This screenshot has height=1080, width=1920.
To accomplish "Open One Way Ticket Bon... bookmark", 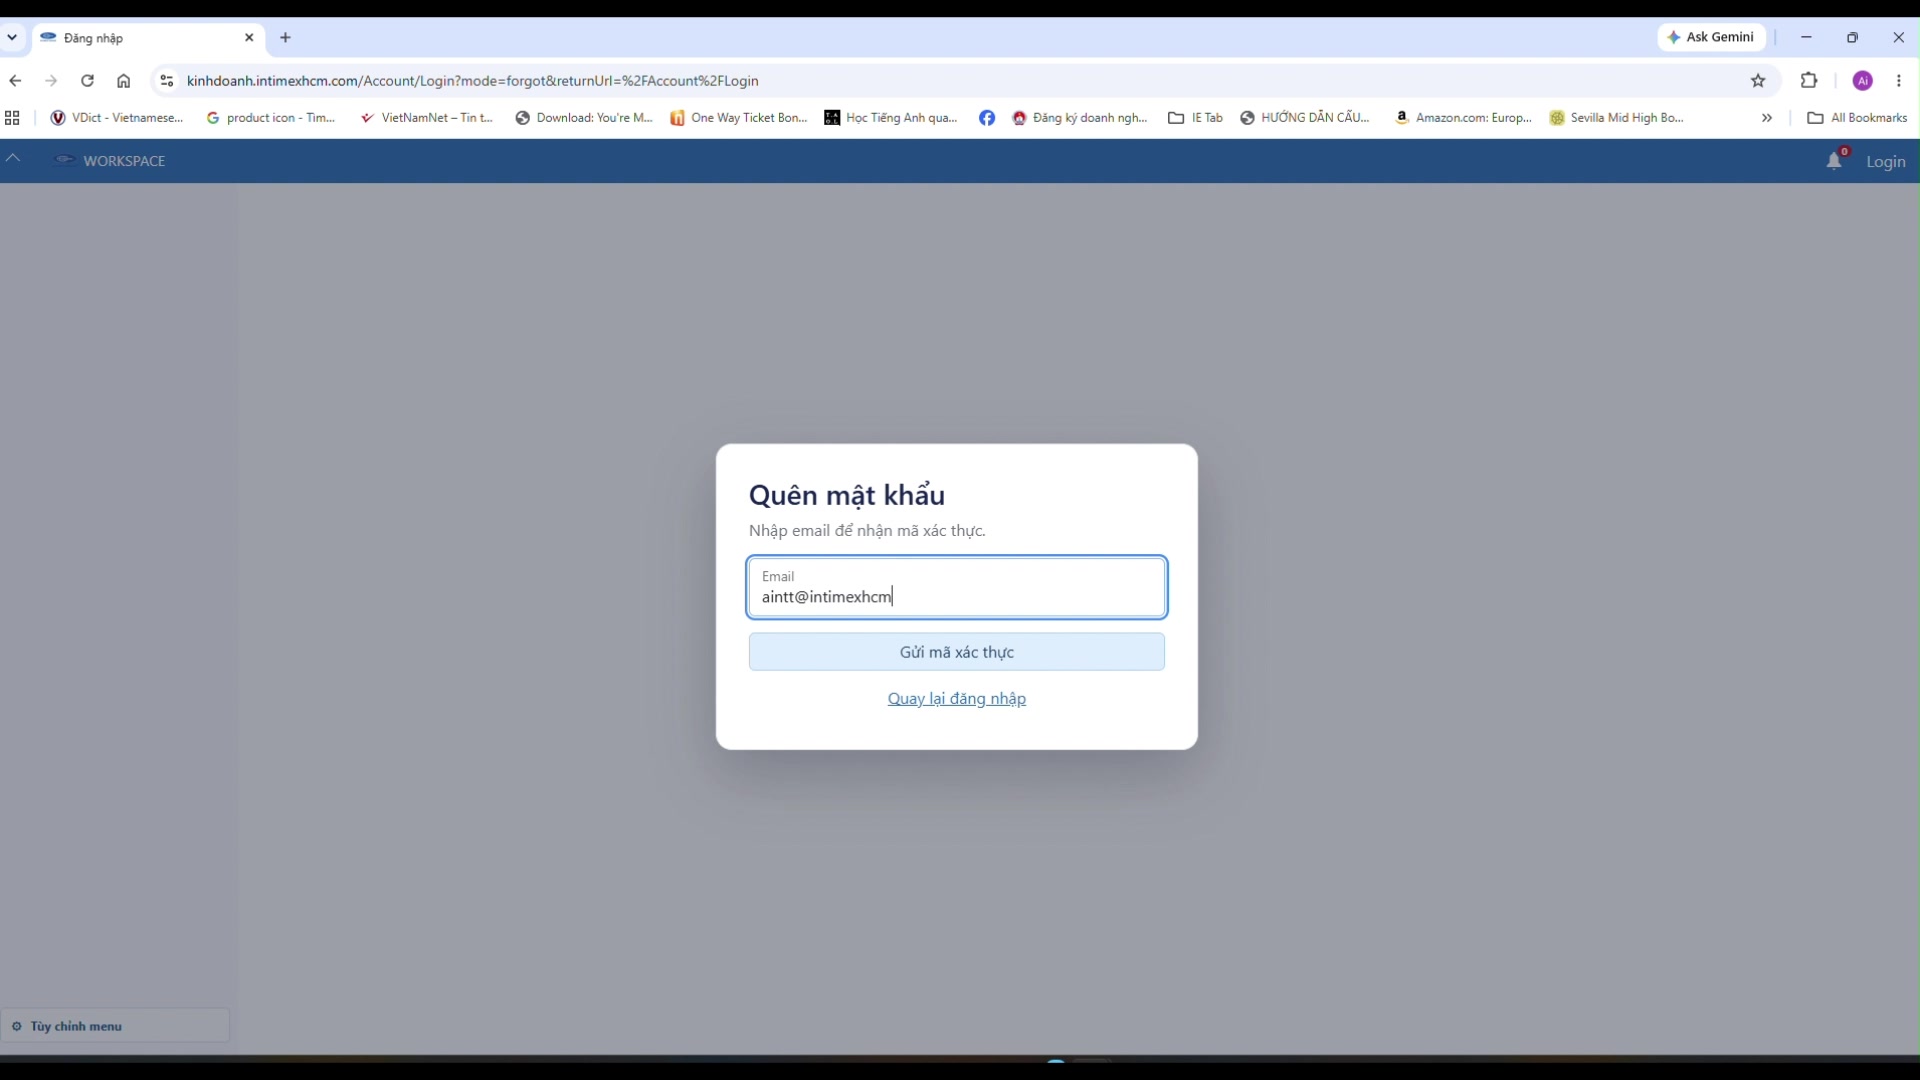I will (x=739, y=118).
